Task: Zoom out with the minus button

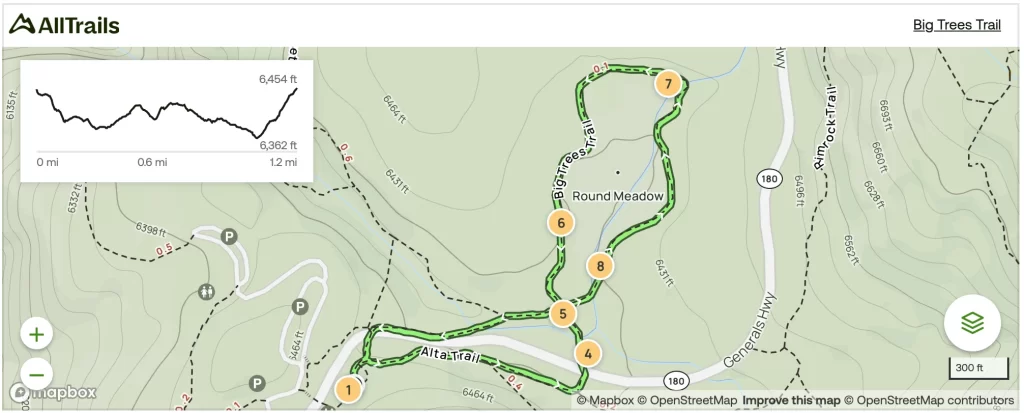Action: [x=37, y=374]
